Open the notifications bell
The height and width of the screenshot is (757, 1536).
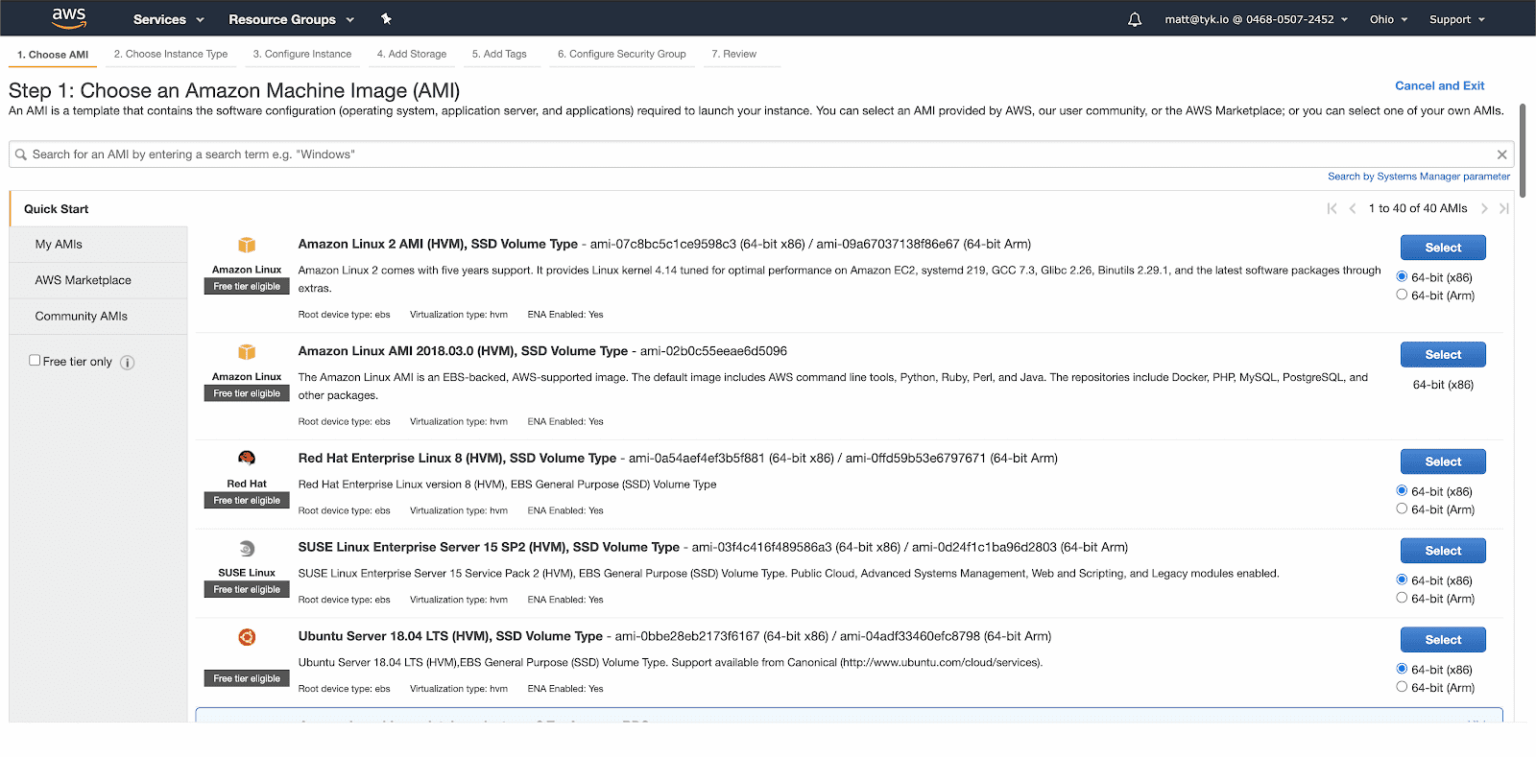click(1134, 19)
